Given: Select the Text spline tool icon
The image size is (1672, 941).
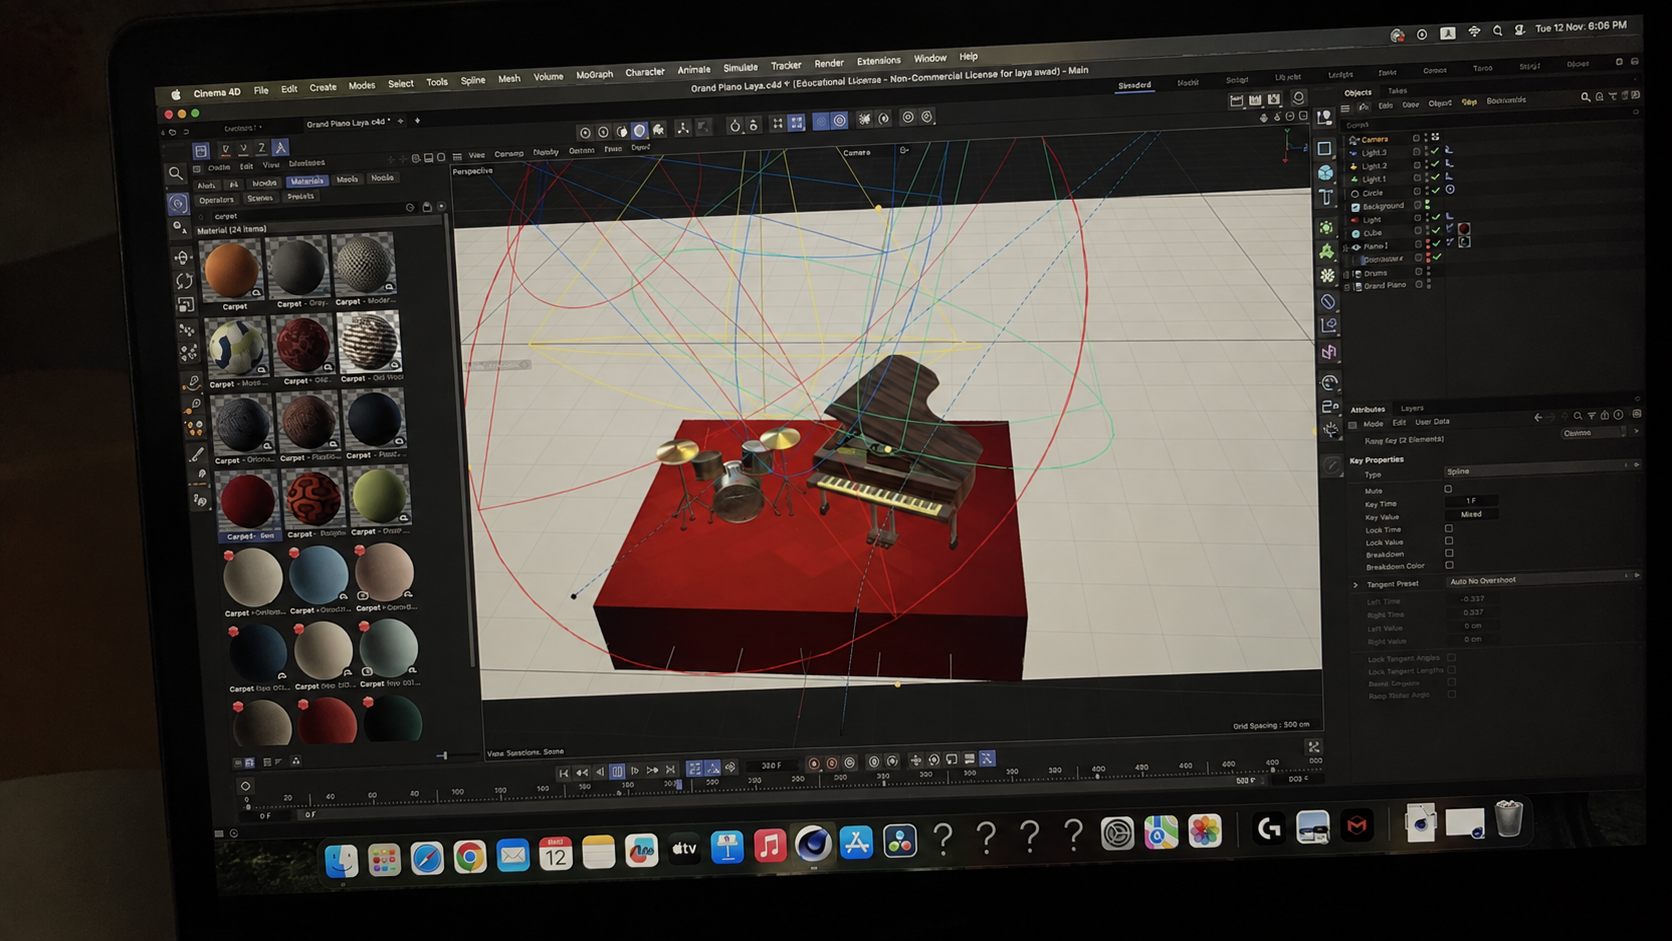Looking at the screenshot, I should 1326,198.
